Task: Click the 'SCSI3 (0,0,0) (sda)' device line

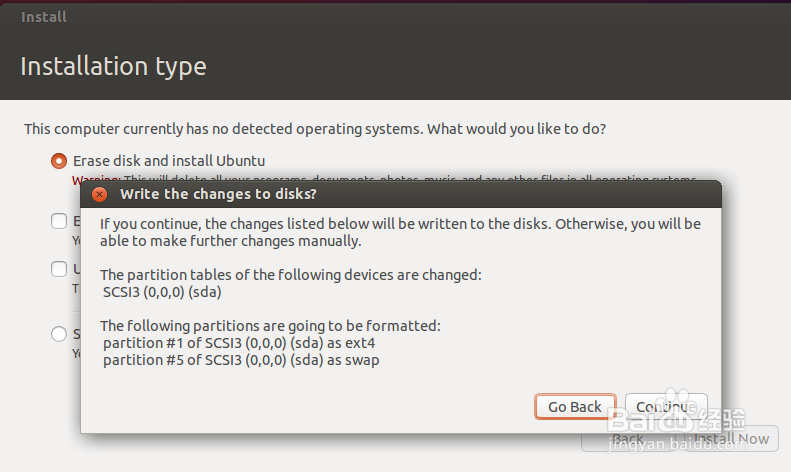Action: coord(162,292)
